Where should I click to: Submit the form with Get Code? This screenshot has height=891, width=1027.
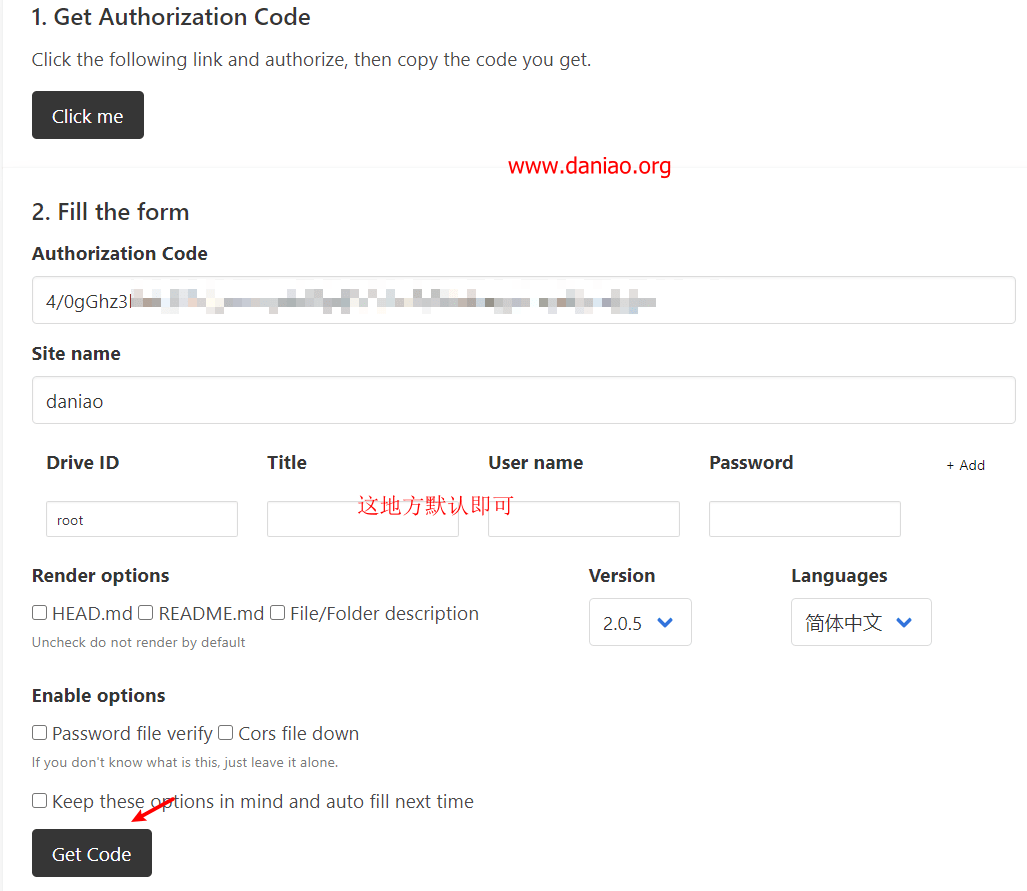[x=92, y=853]
